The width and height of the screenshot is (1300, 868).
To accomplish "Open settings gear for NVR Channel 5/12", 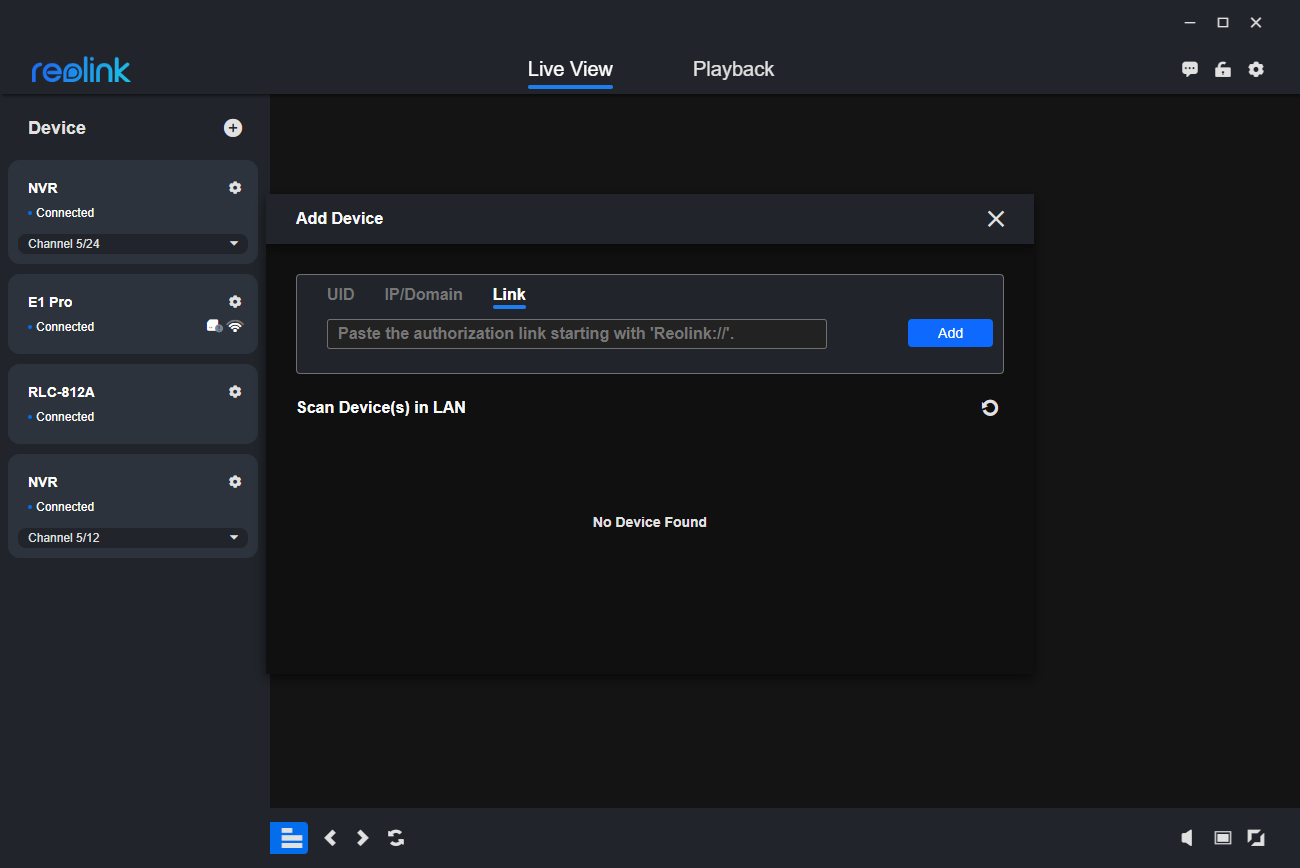I will 235,482.
